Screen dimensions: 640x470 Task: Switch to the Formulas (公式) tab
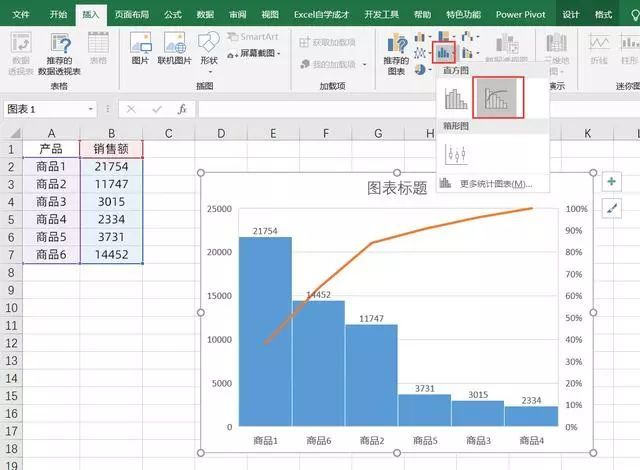tap(173, 15)
